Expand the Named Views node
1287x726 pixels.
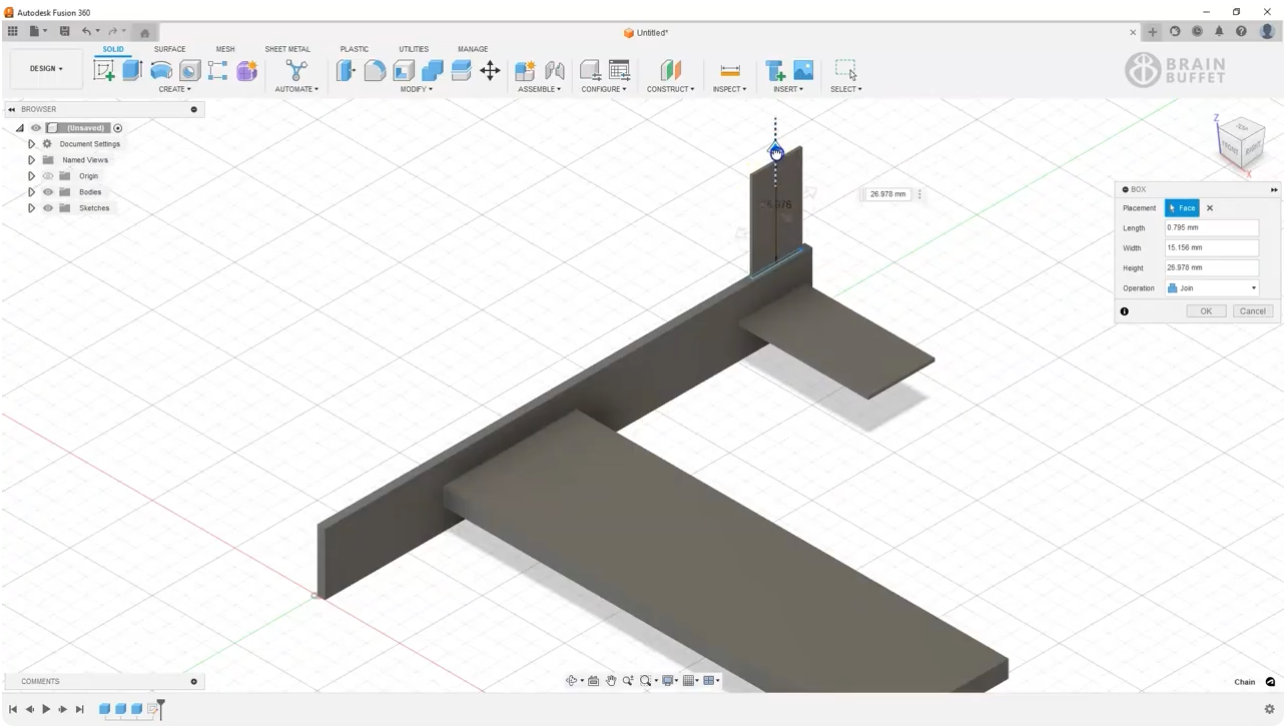pyautogui.click(x=31, y=160)
